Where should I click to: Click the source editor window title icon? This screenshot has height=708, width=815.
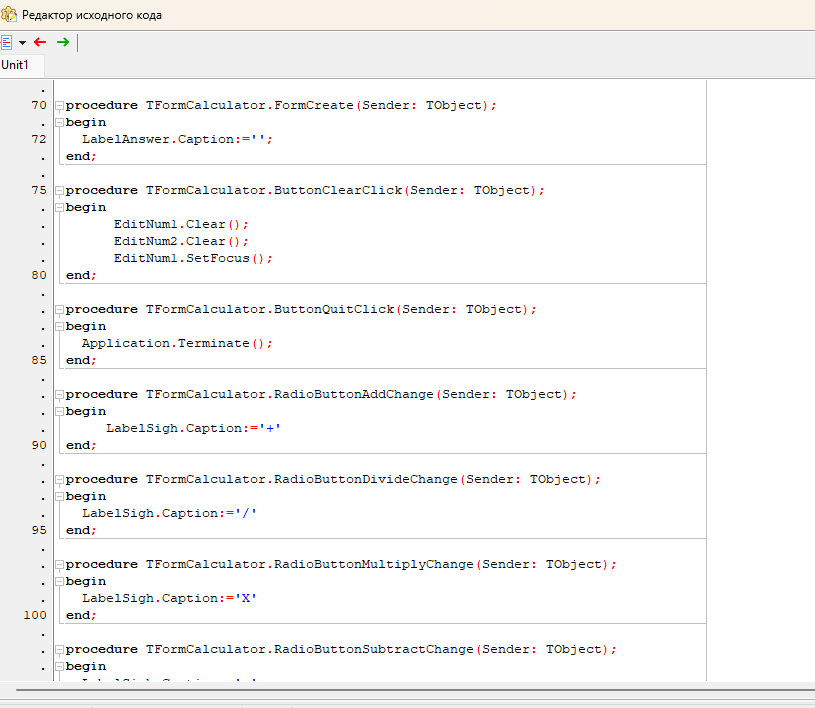tap(9, 15)
